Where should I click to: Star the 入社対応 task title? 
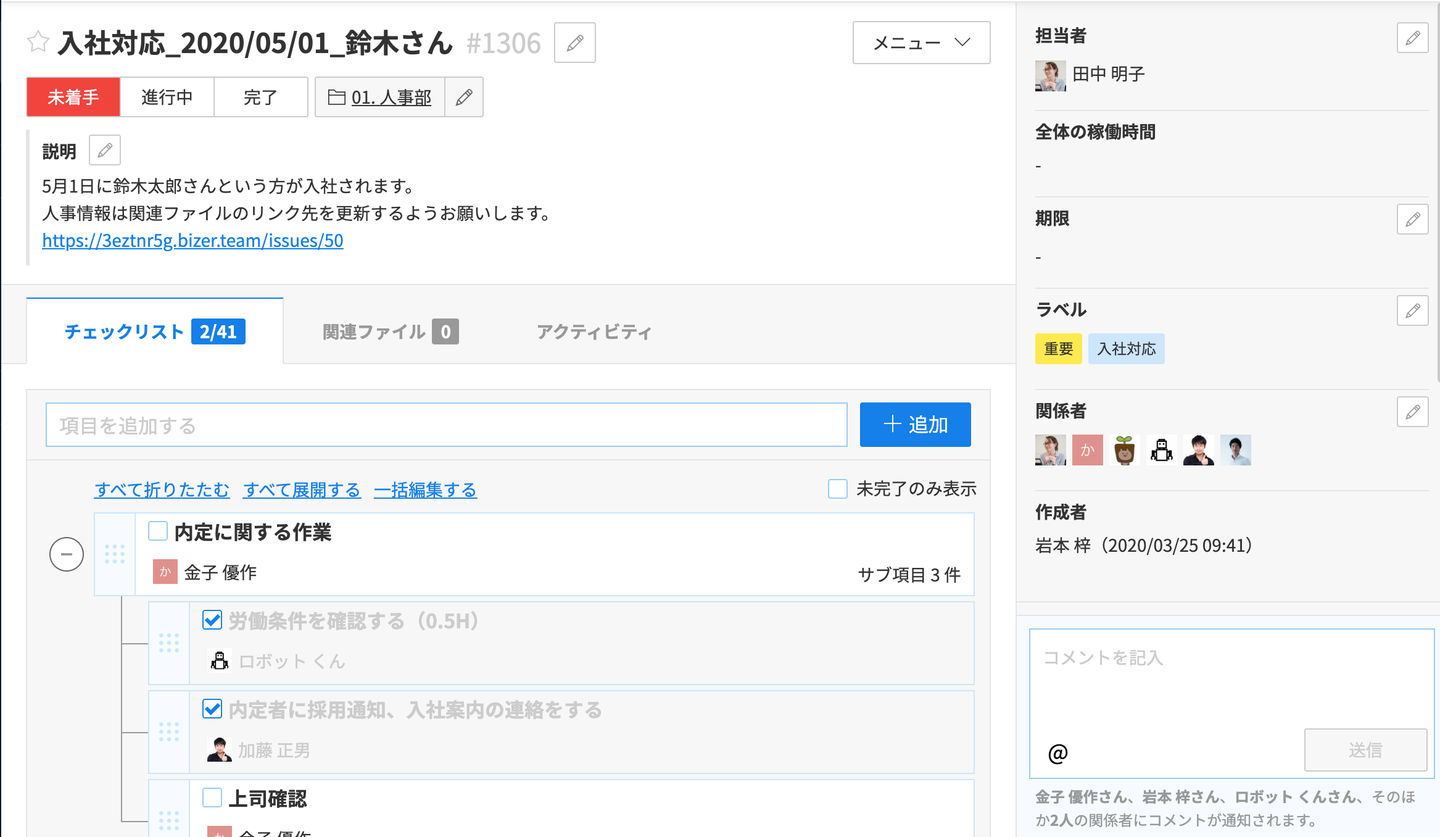(38, 42)
